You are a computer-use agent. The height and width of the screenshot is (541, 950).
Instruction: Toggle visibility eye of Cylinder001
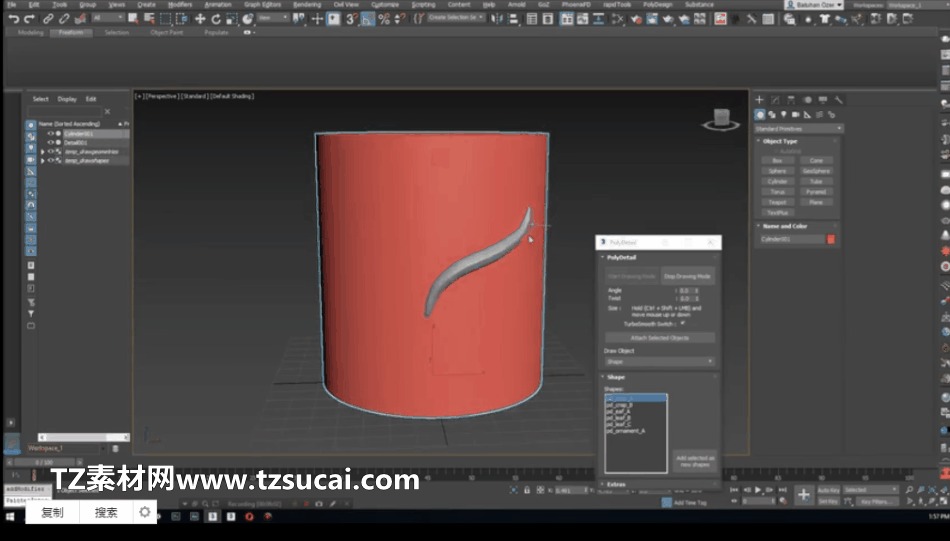coord(50,134)
